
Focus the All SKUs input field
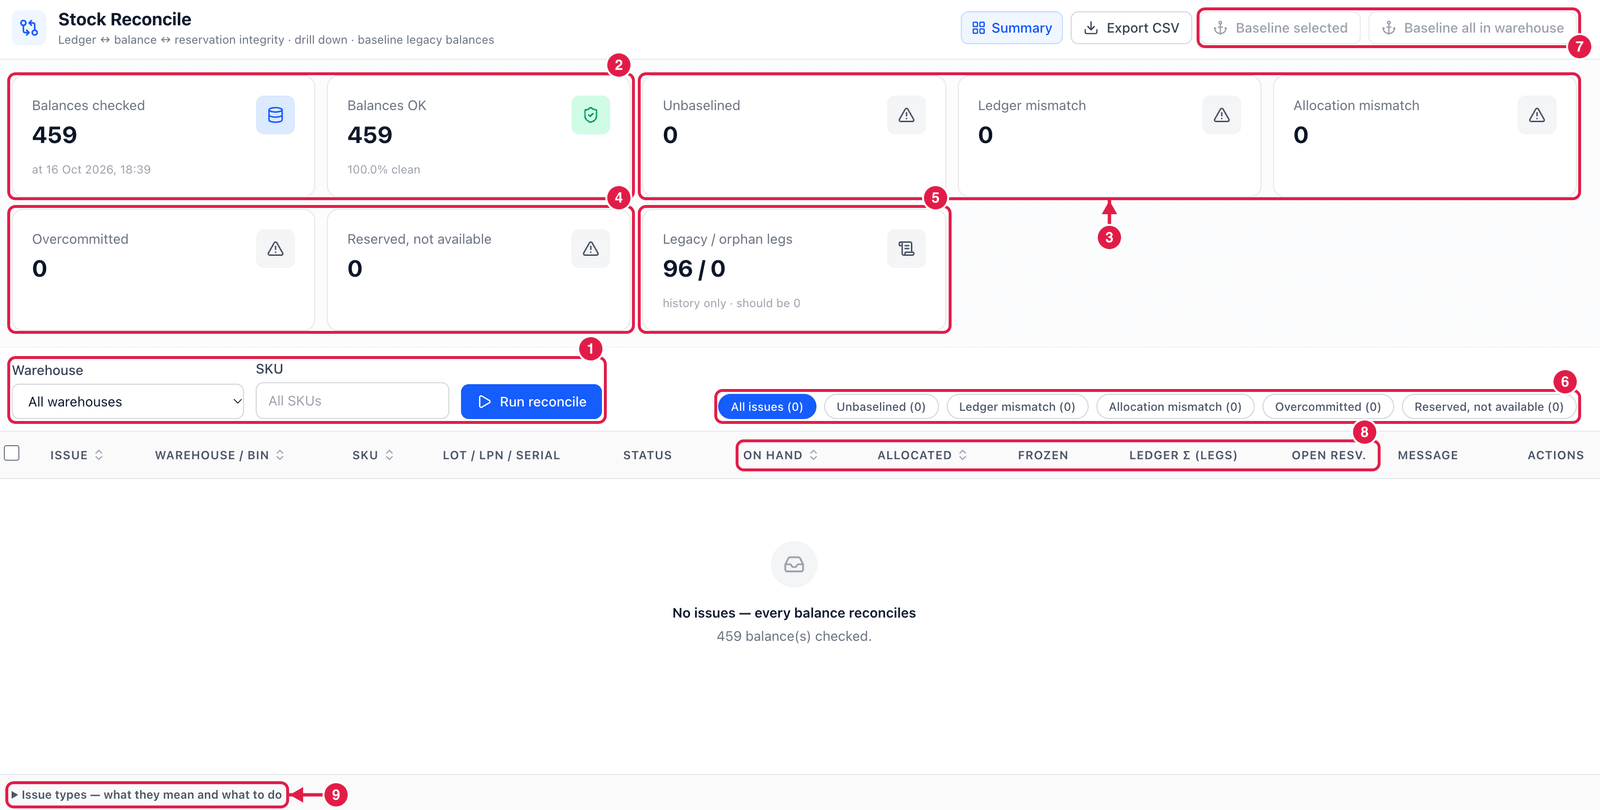(352, 401)
